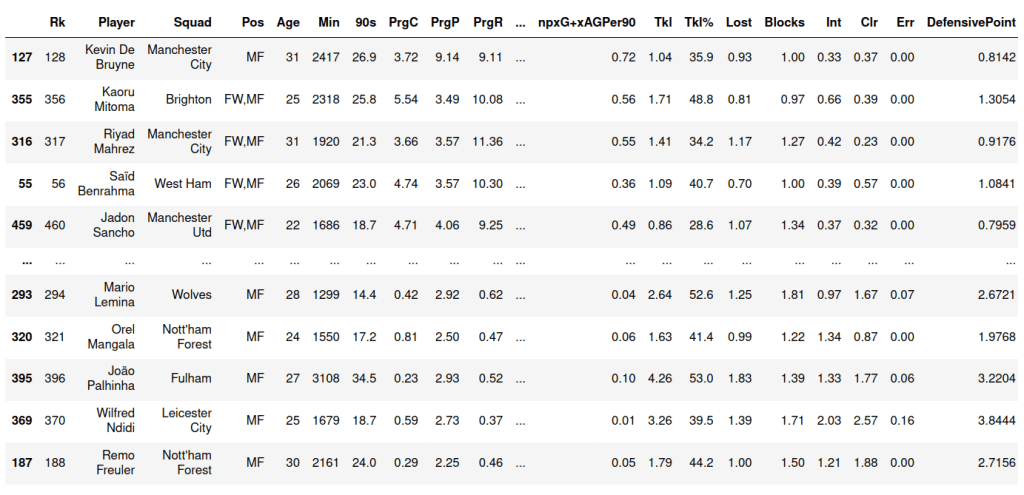
Task: Click the PrgC column header
Action: point(402,21)
